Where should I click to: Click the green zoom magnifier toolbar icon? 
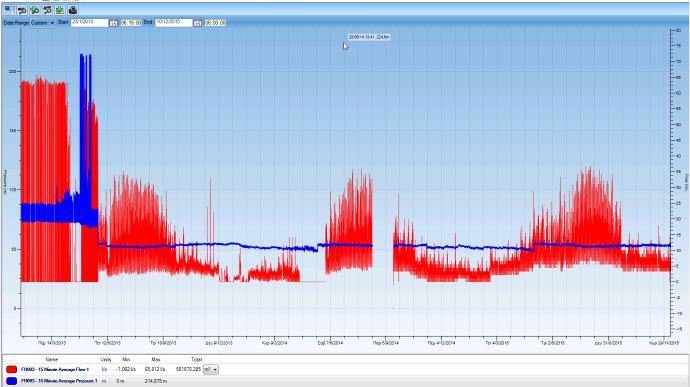pyautogui.click(x=34, y=10)
